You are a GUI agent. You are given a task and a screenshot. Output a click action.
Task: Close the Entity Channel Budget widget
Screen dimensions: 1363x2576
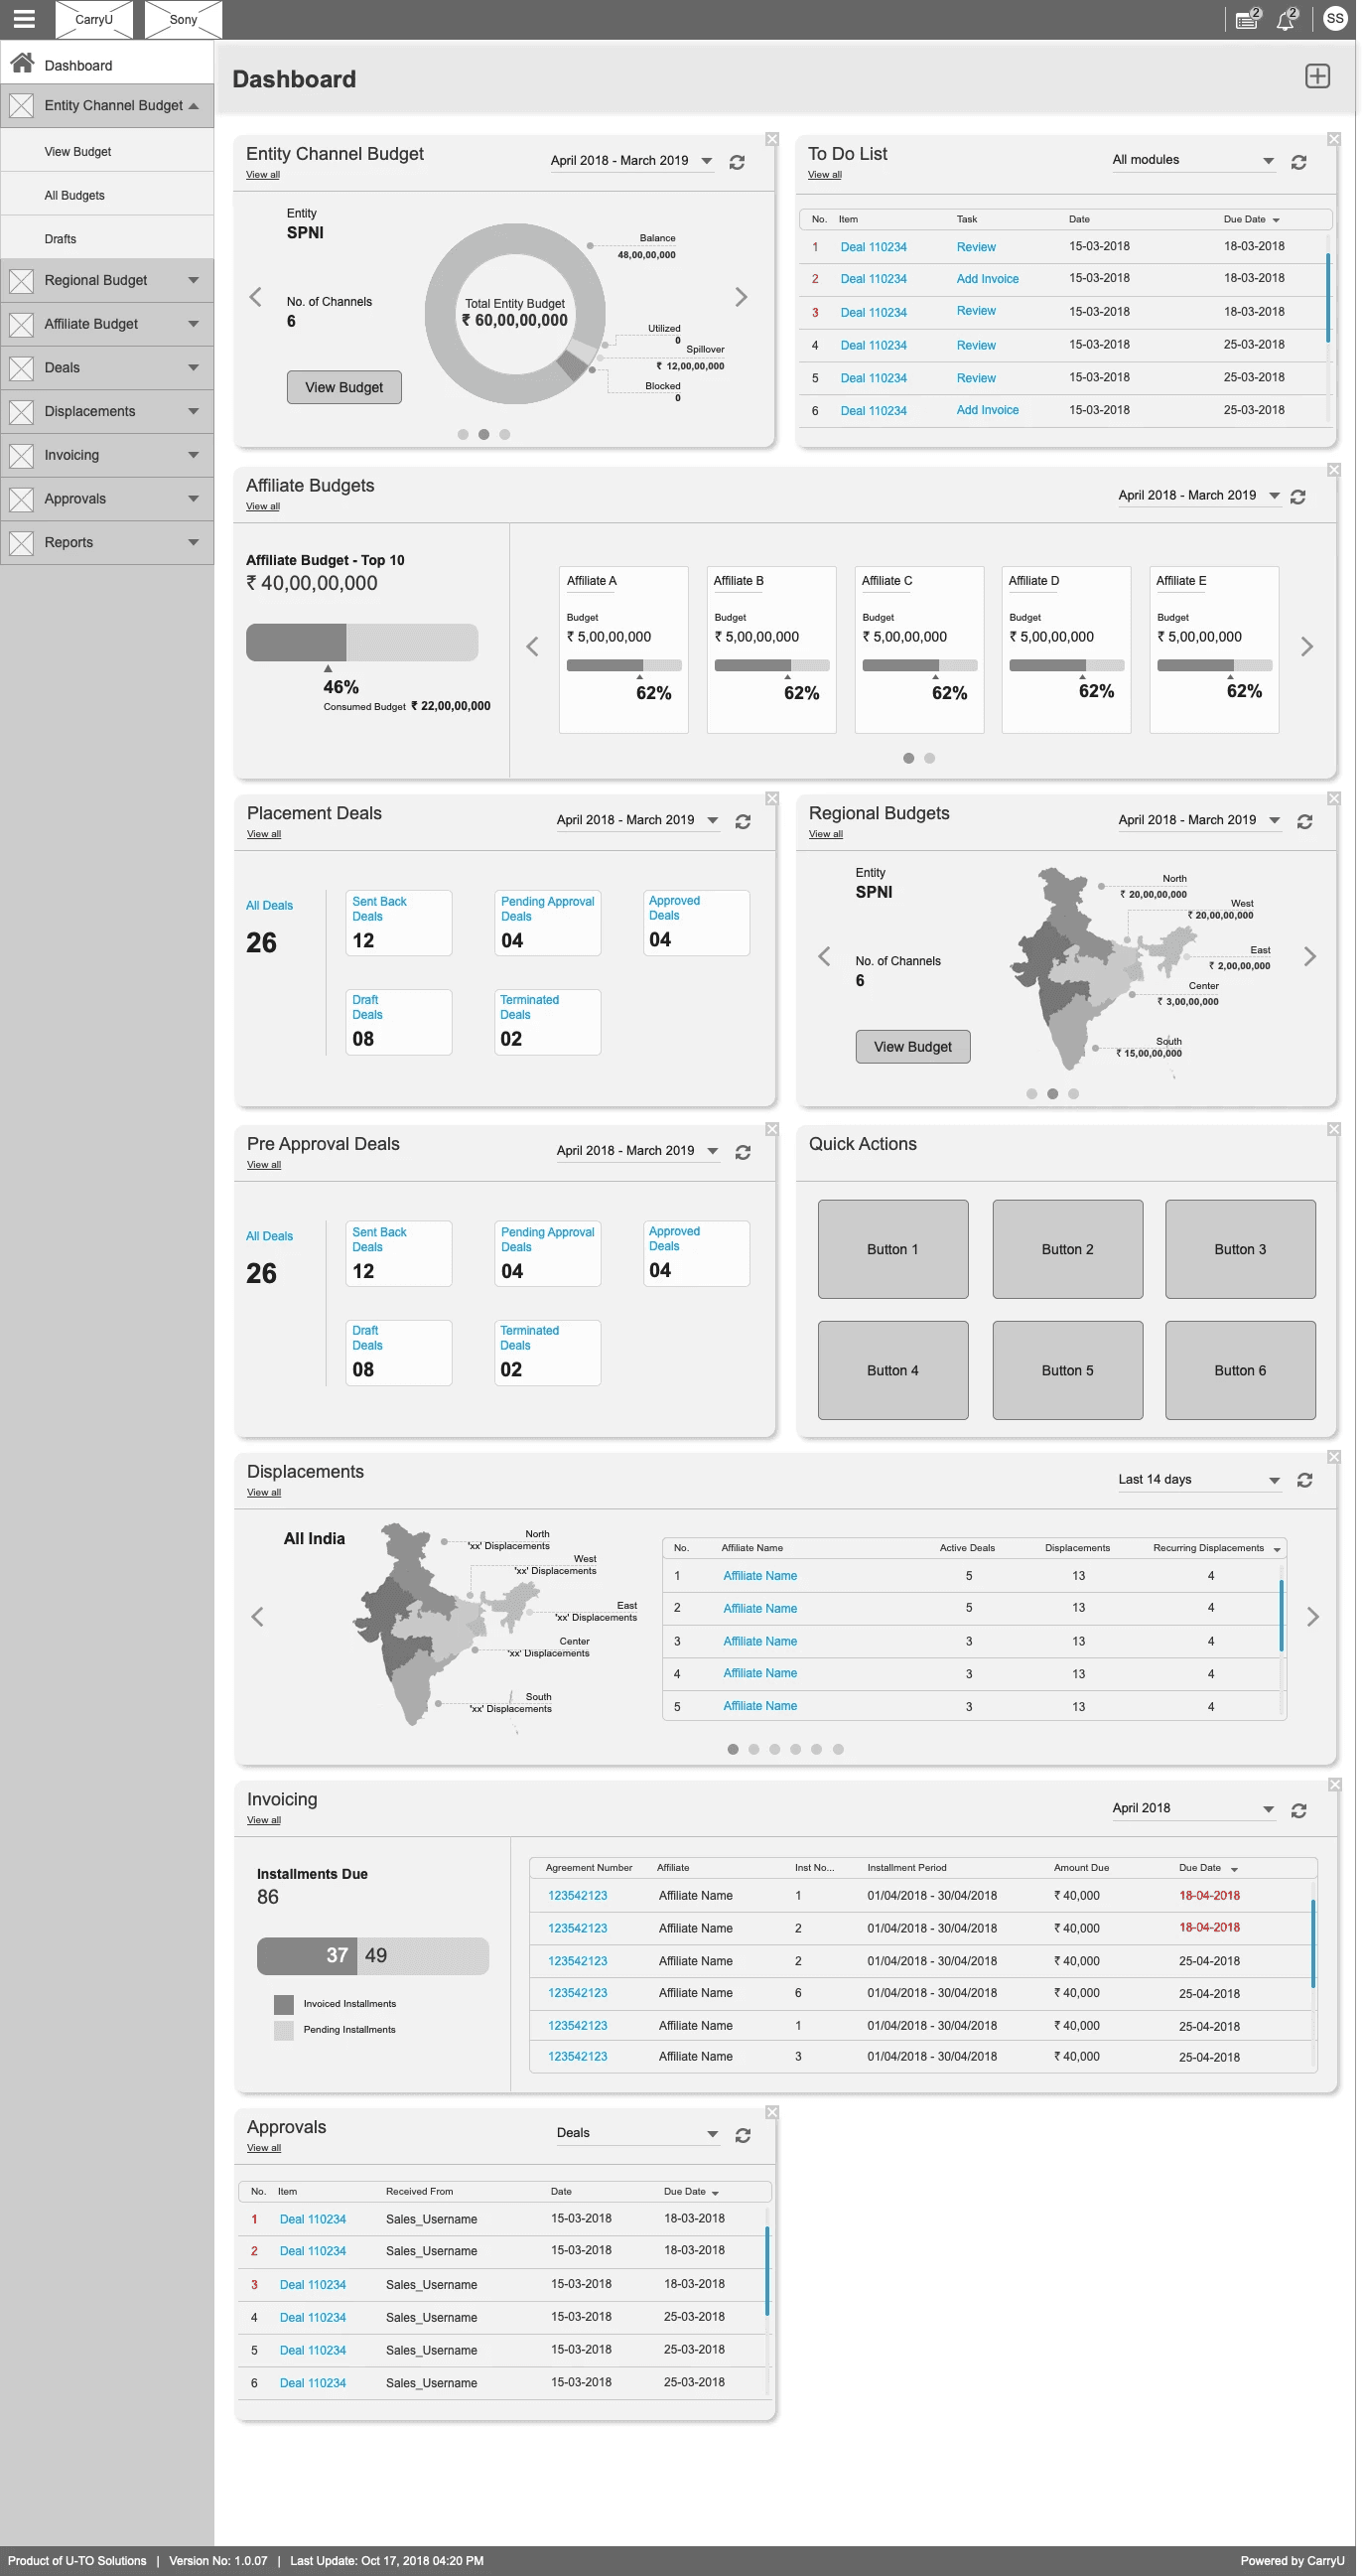(x=772, y=139)
